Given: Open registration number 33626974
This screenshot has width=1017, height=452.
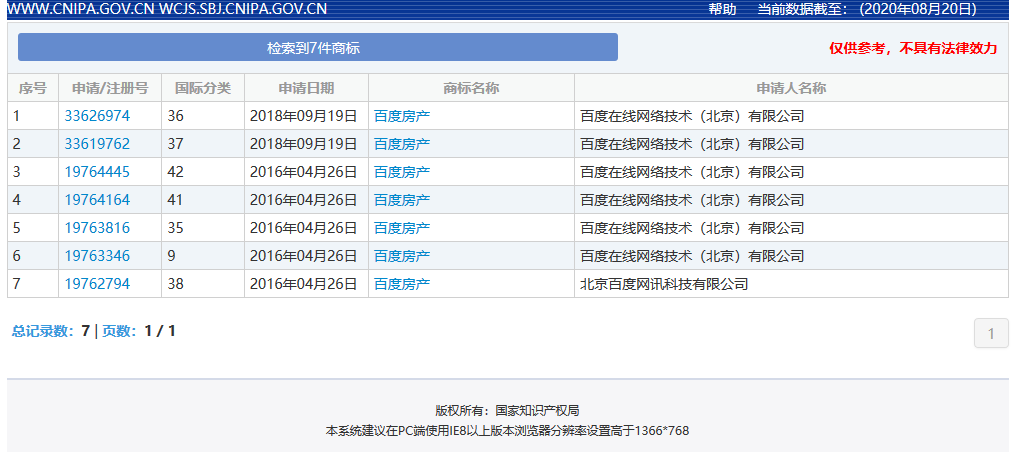Looking at the screenshot, I should (x=97, y=116).
